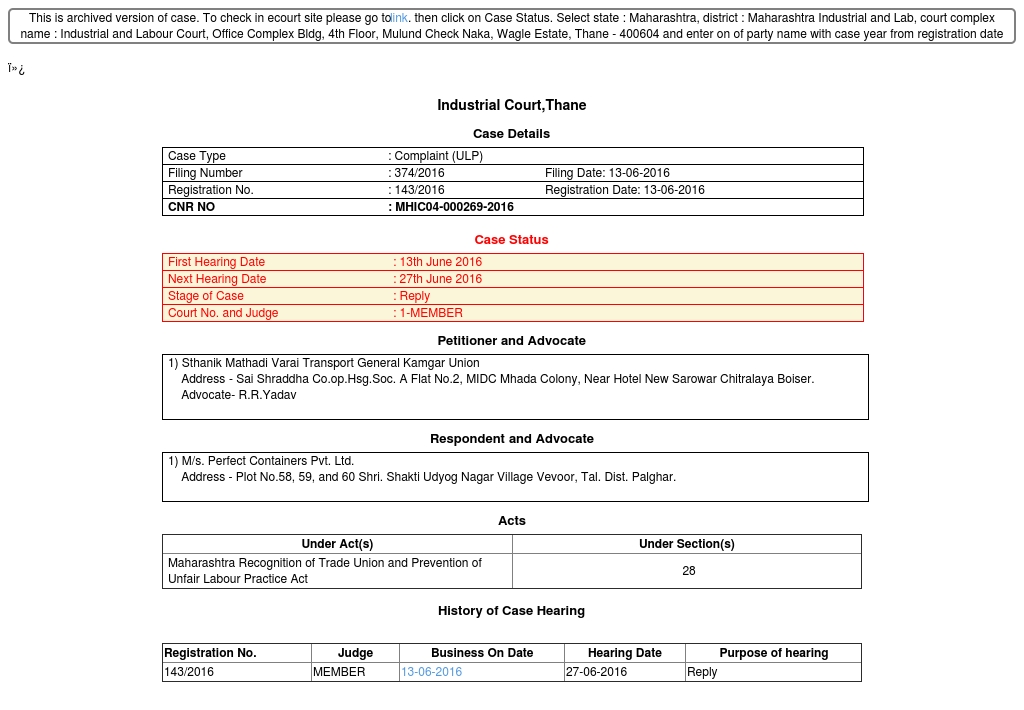Select the Hearing Date 27-06-2016 cell
Image resolution: width=1024 pixels, height=710 pixels.
(x=596, y=672)
